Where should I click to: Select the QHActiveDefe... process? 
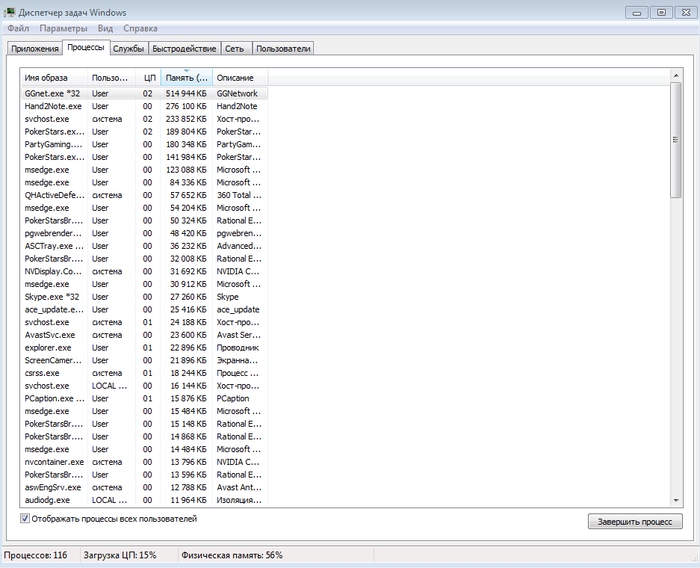point(144,195)
